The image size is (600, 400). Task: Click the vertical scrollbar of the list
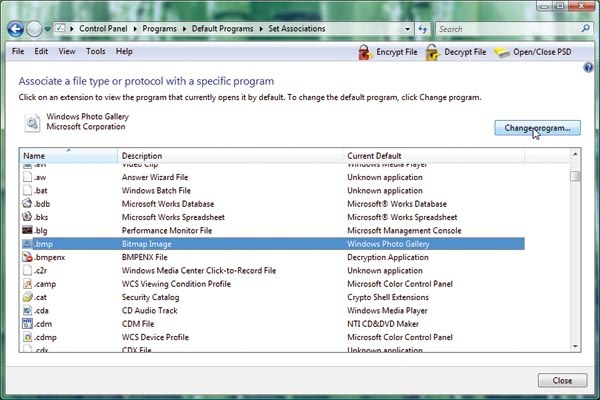click(575, 250)
